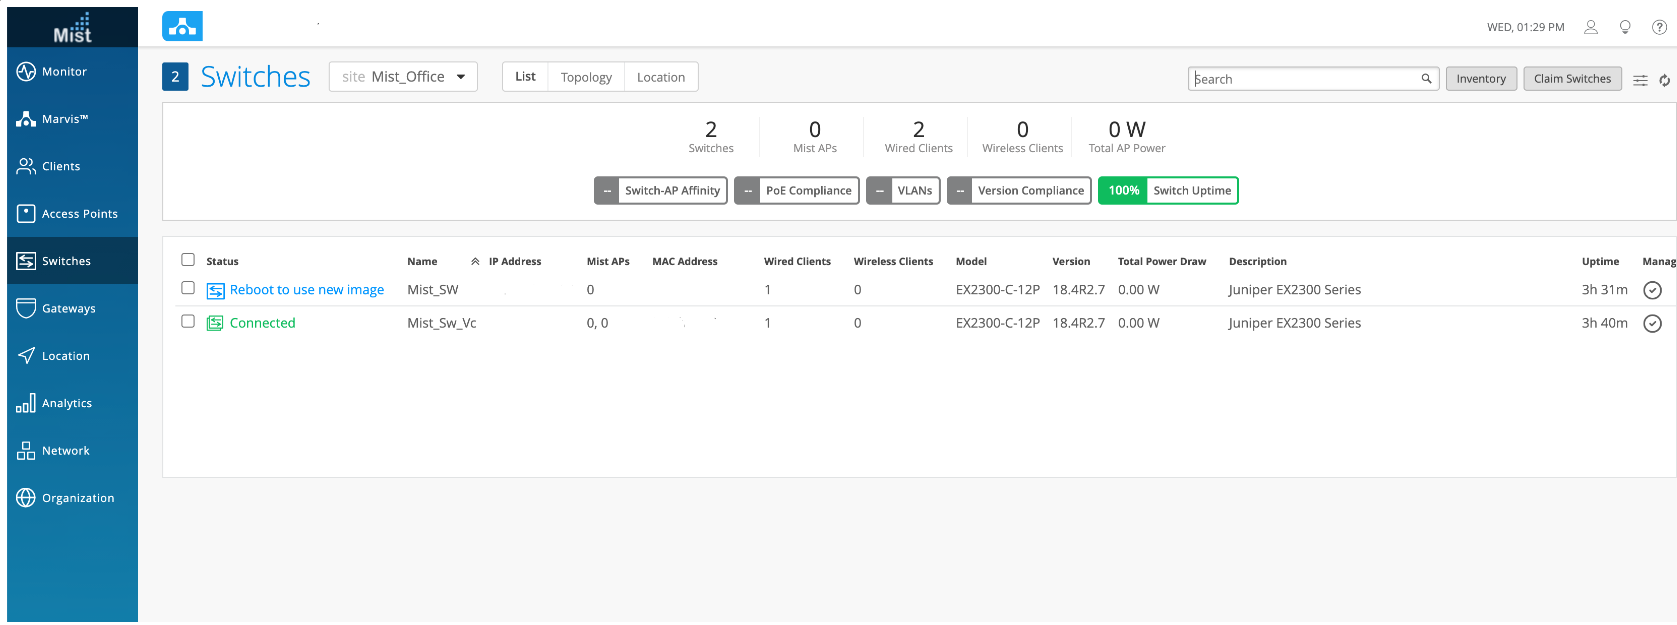Switch to the Location view tab
Screen dimensions: 1677x625
point(661,77)
